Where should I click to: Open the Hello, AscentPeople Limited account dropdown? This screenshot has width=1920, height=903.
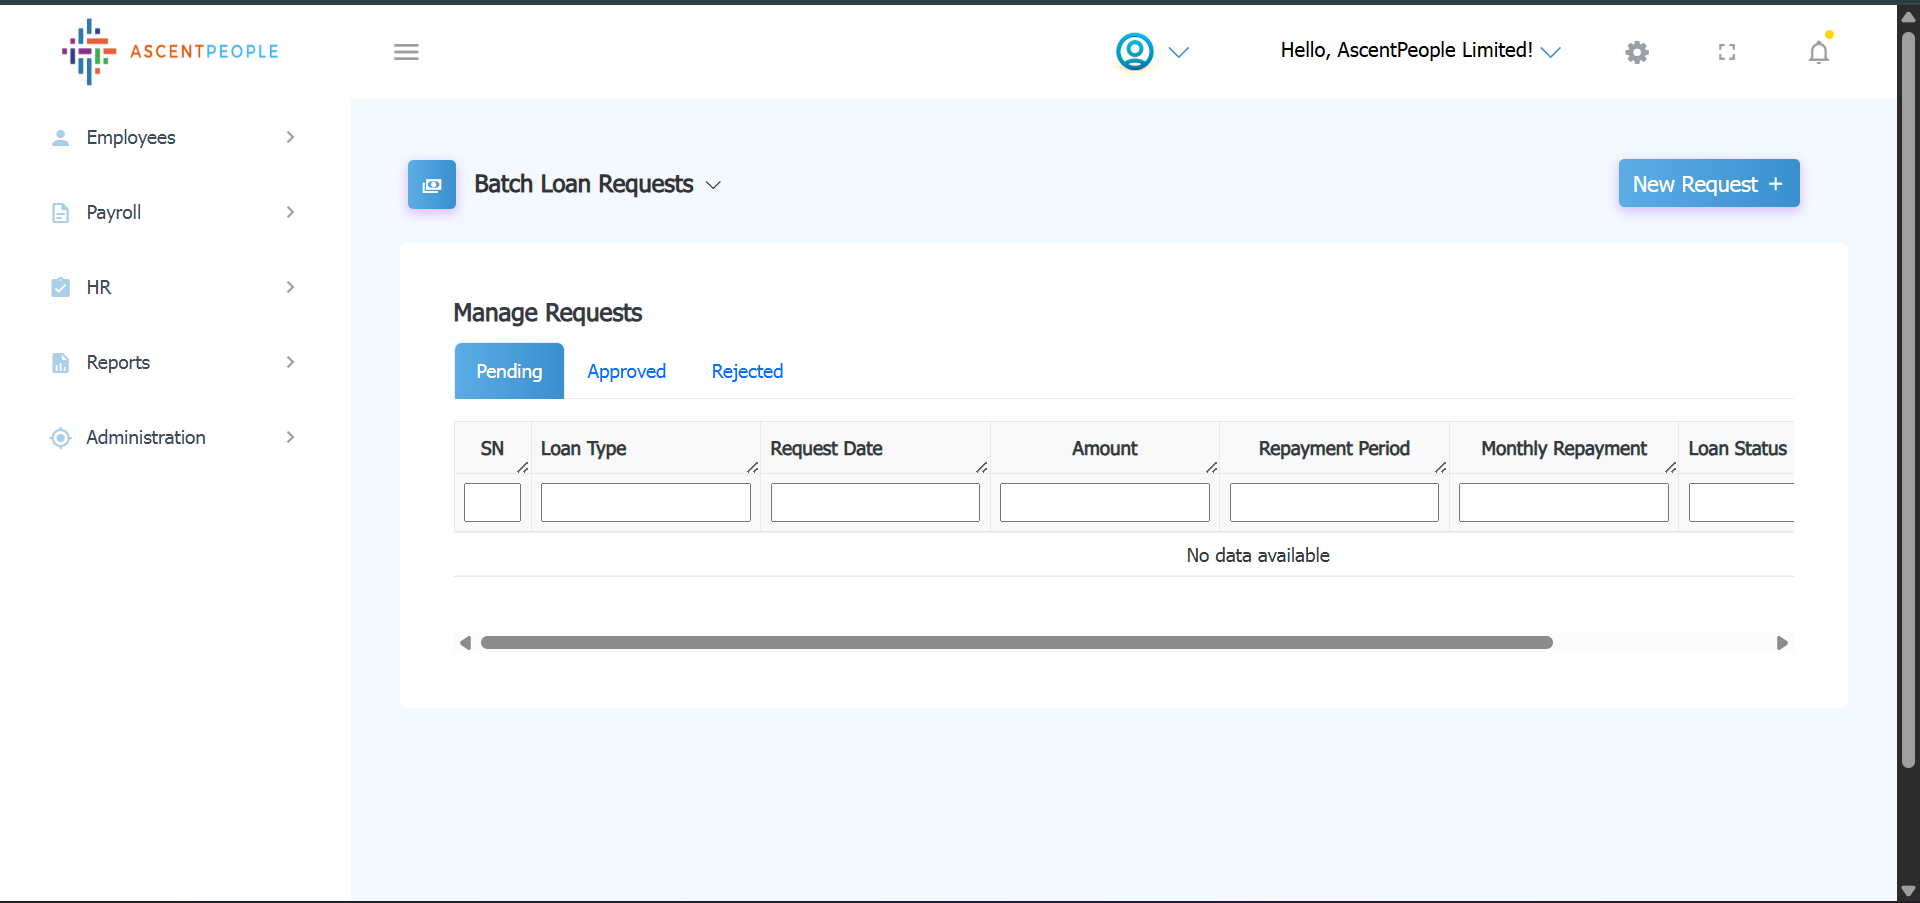coord(1420,51)
